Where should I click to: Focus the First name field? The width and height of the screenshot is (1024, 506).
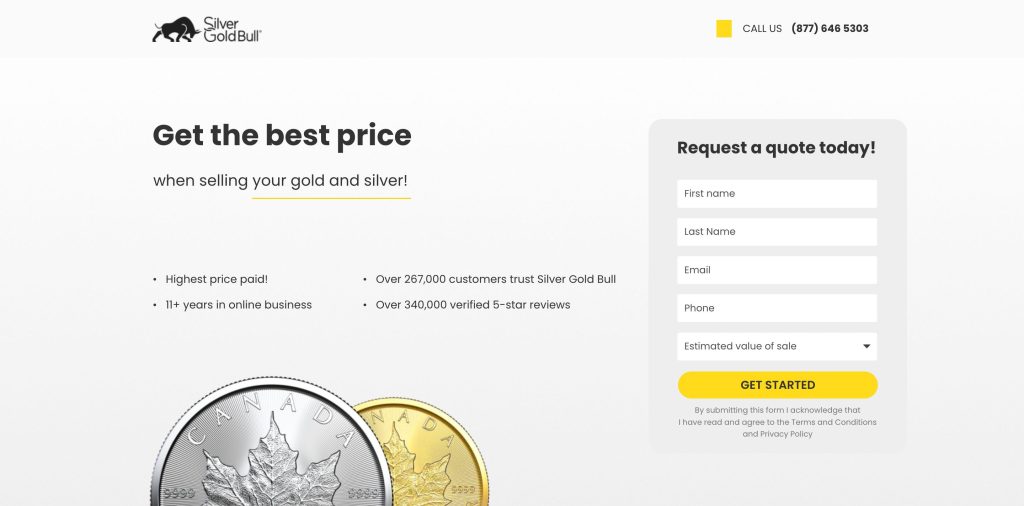[x=777, y=194]
